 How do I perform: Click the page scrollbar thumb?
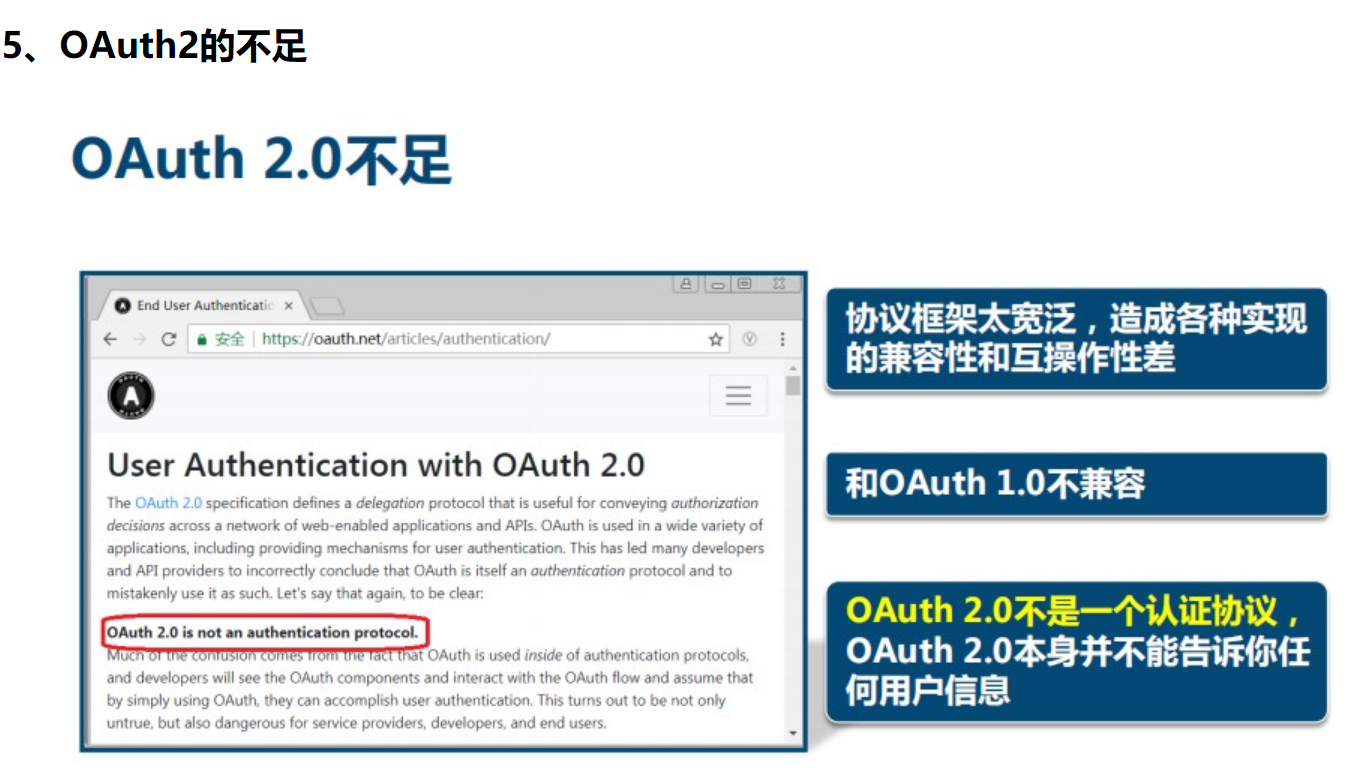click(793, 385)
